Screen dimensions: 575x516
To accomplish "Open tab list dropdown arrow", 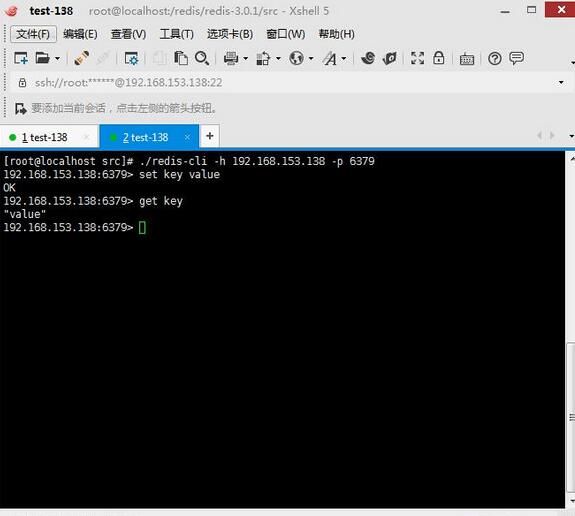I will [x=571, y=136].
